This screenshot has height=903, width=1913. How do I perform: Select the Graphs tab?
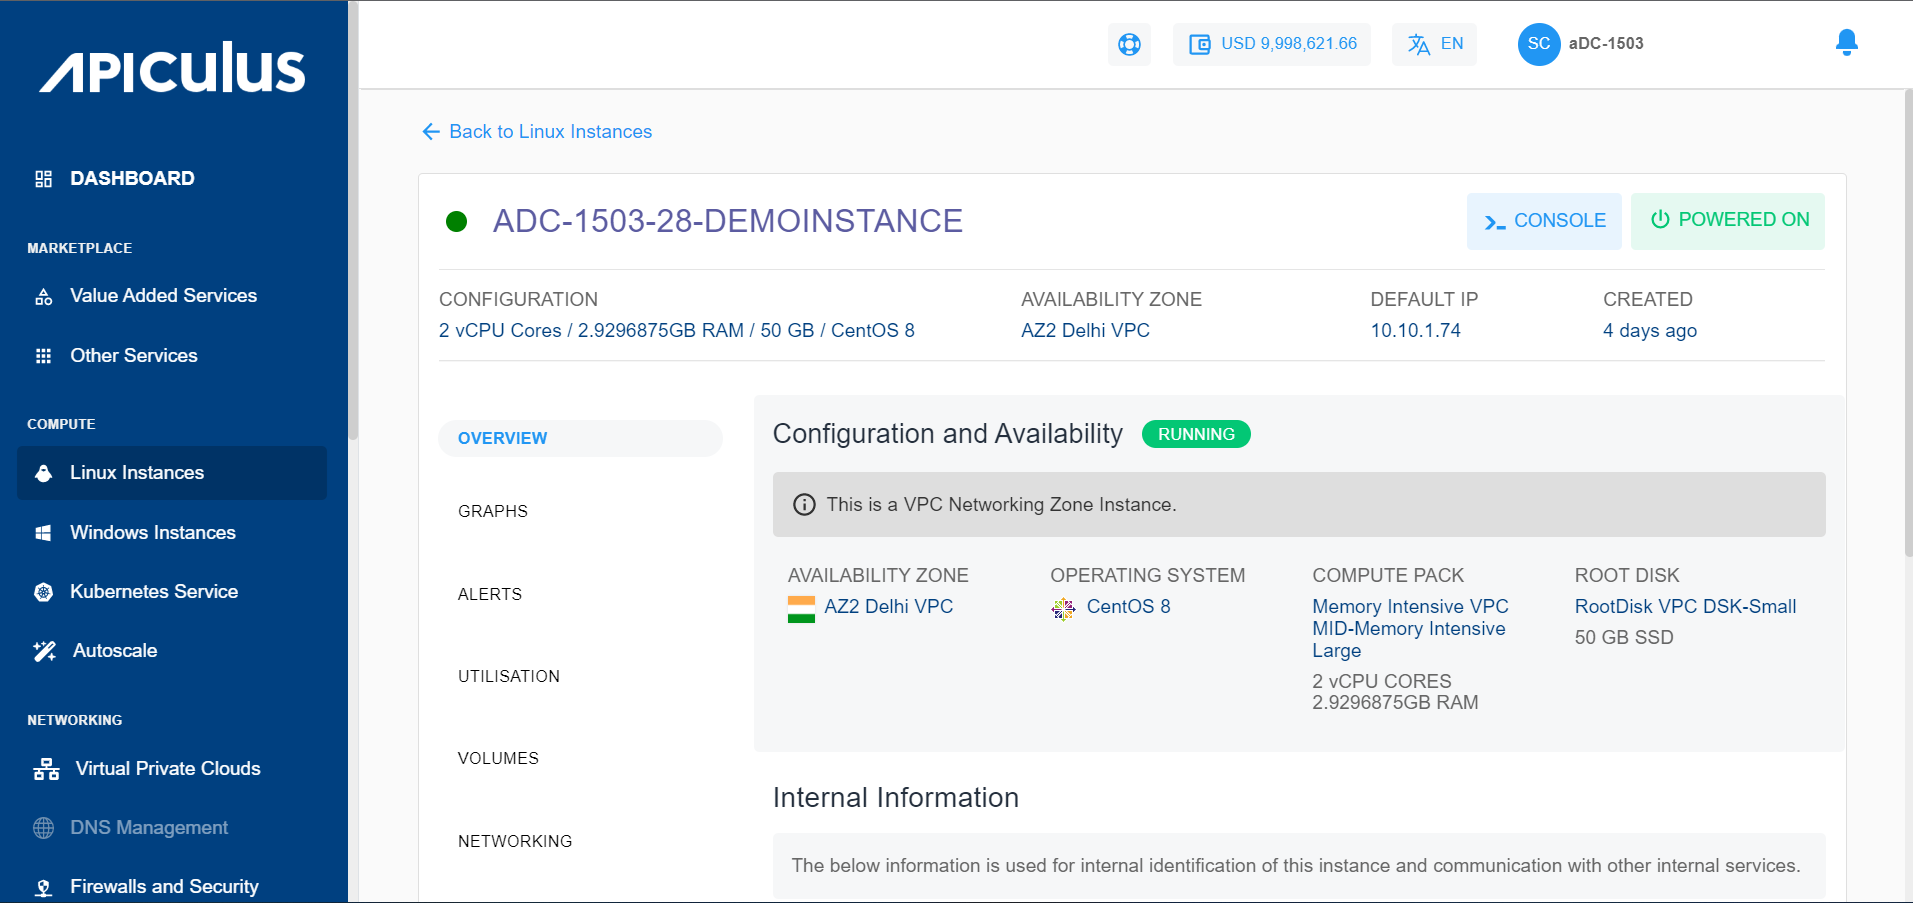click(493, 511)
